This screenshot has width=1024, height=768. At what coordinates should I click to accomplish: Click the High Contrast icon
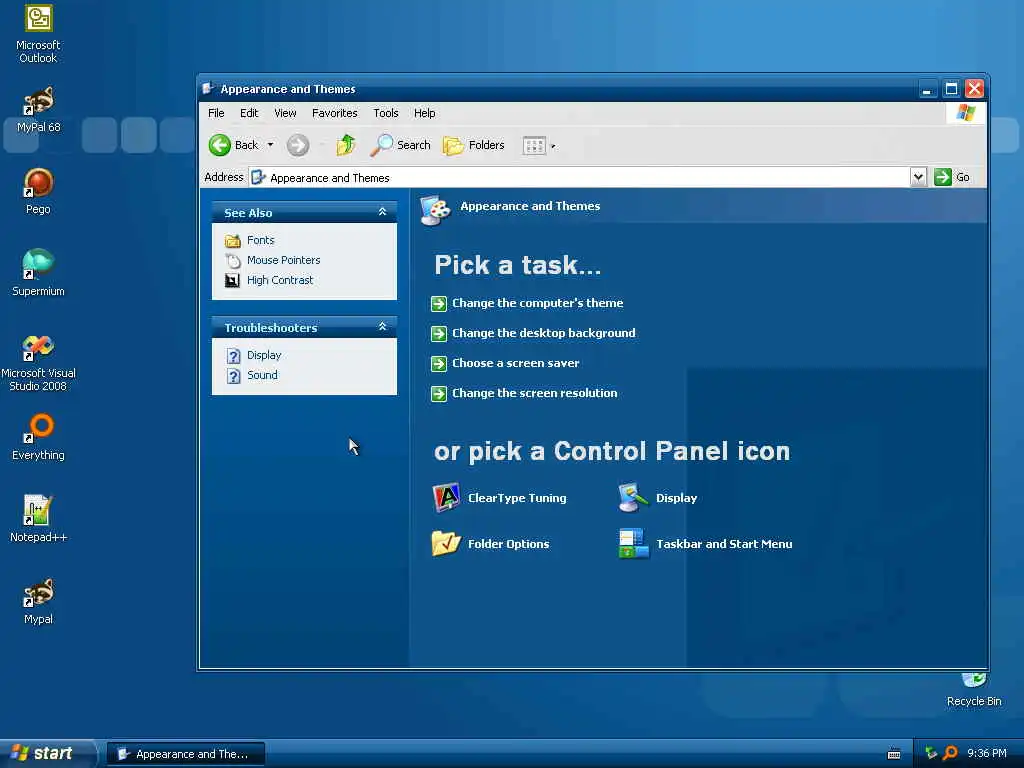(x=232, y=280)
